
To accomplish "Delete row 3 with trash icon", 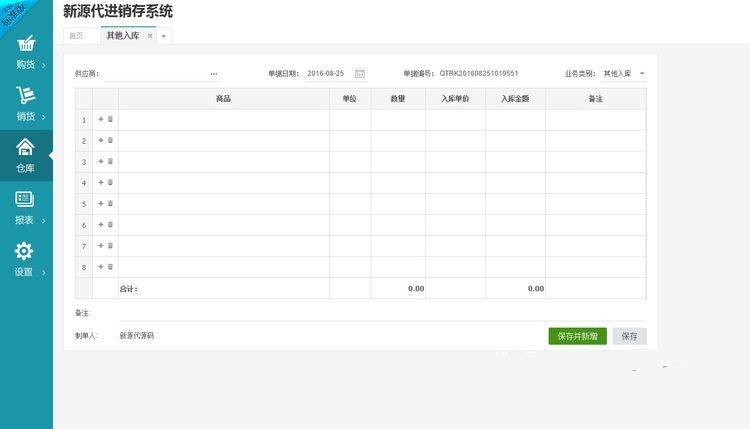I will pyautogui.click(x=110, y=161).
